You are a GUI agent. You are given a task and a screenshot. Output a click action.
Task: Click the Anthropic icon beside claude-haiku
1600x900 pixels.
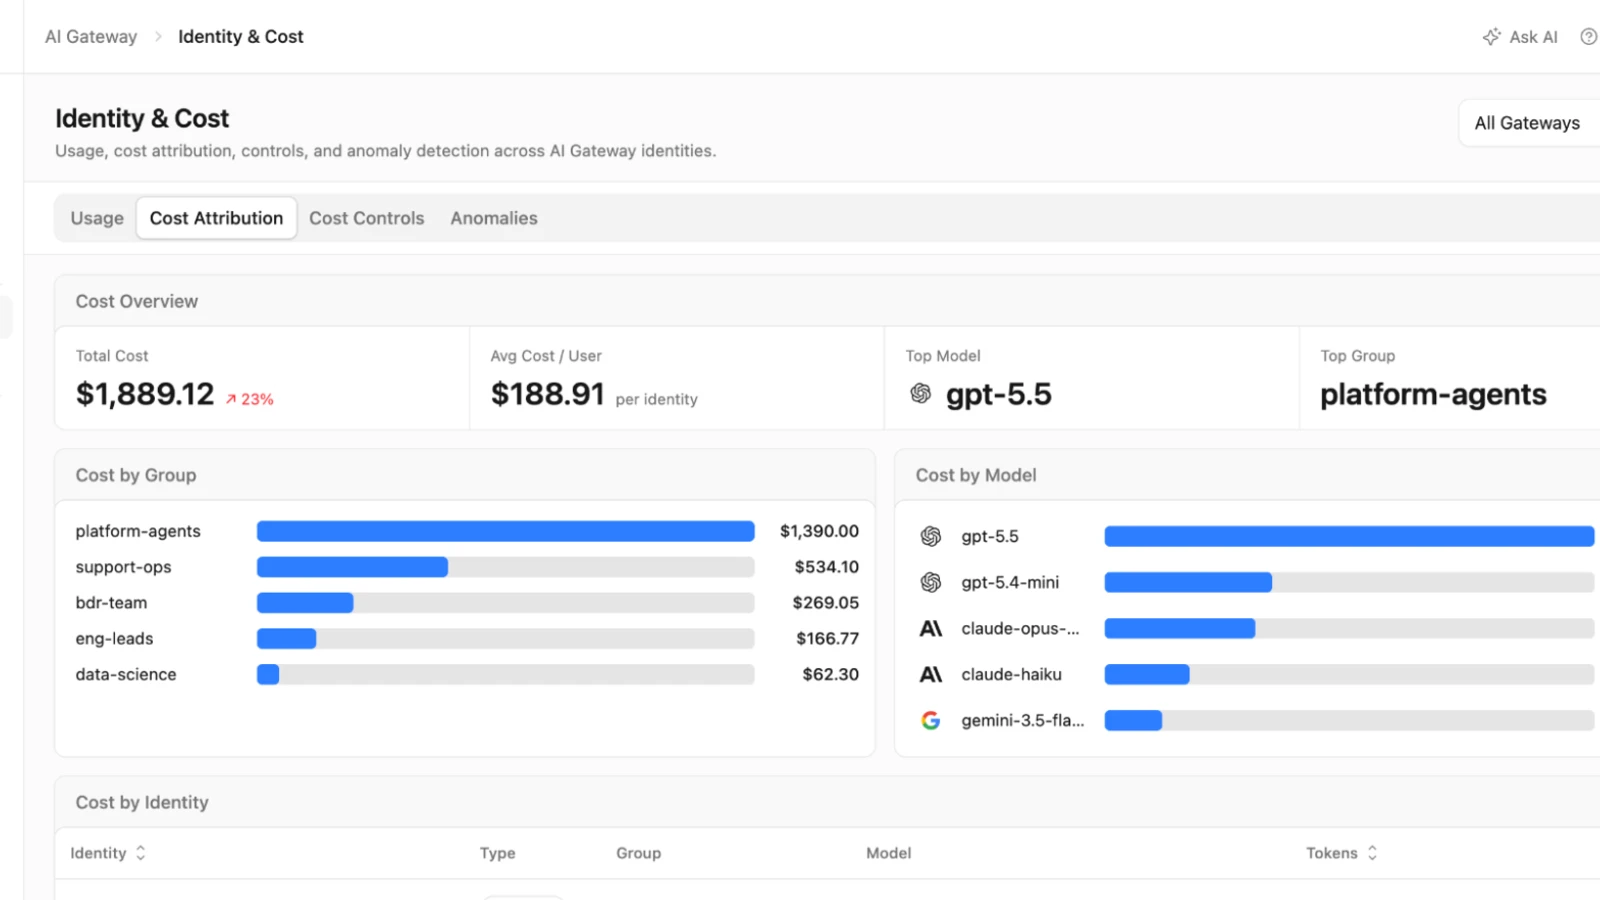pos(930,675)
